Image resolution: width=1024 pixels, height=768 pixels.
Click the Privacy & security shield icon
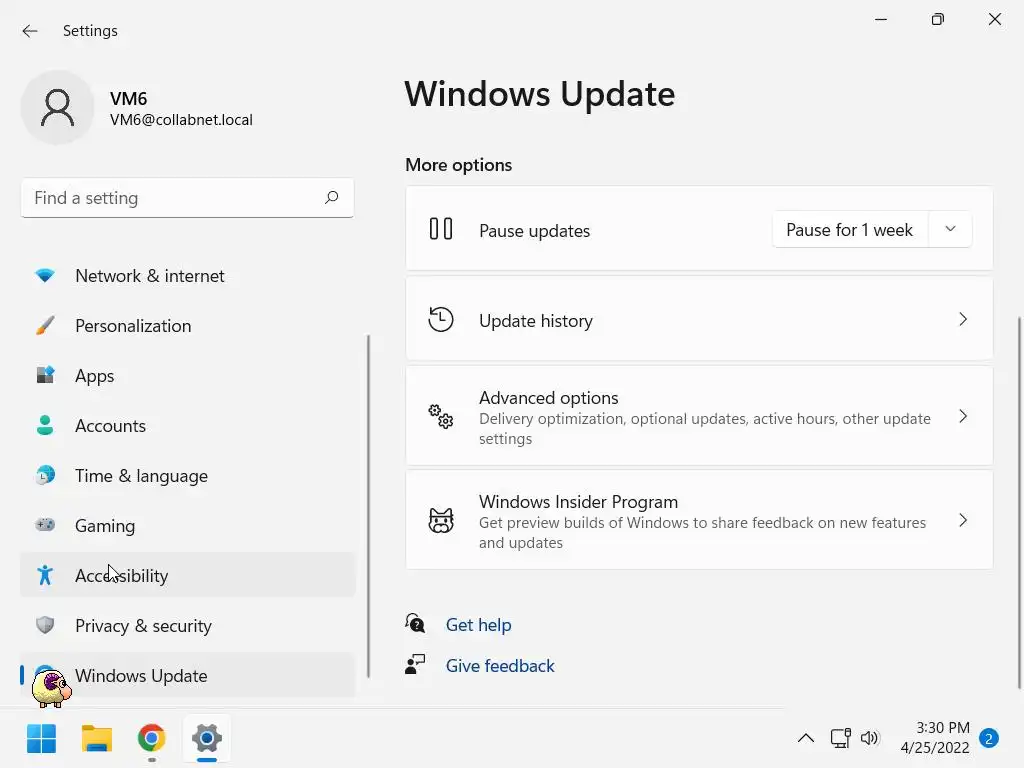(x=45, y=625)
